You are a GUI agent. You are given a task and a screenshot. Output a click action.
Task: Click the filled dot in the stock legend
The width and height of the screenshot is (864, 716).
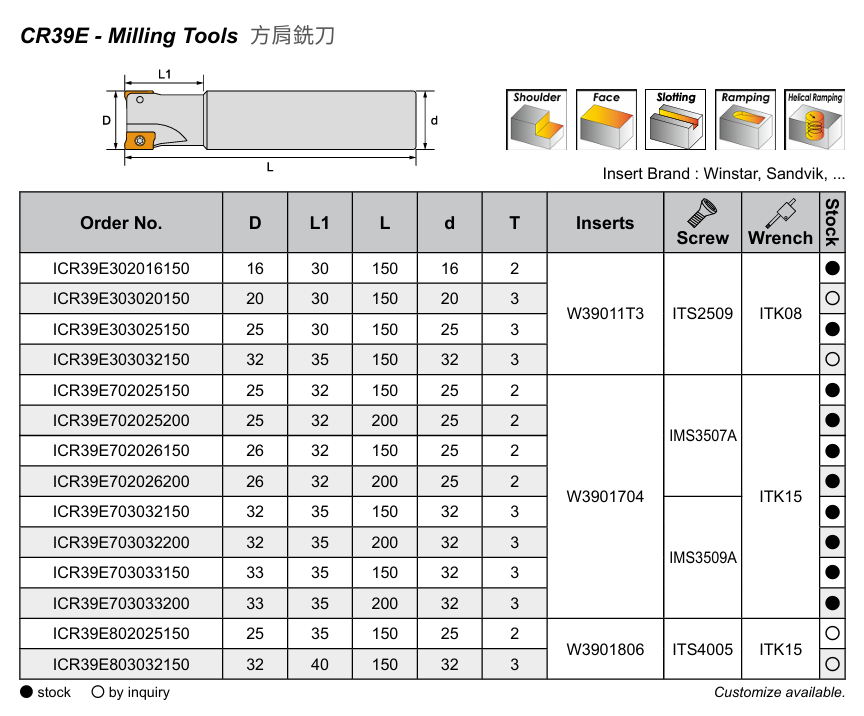pyautogui.click(x=26, y=692)
